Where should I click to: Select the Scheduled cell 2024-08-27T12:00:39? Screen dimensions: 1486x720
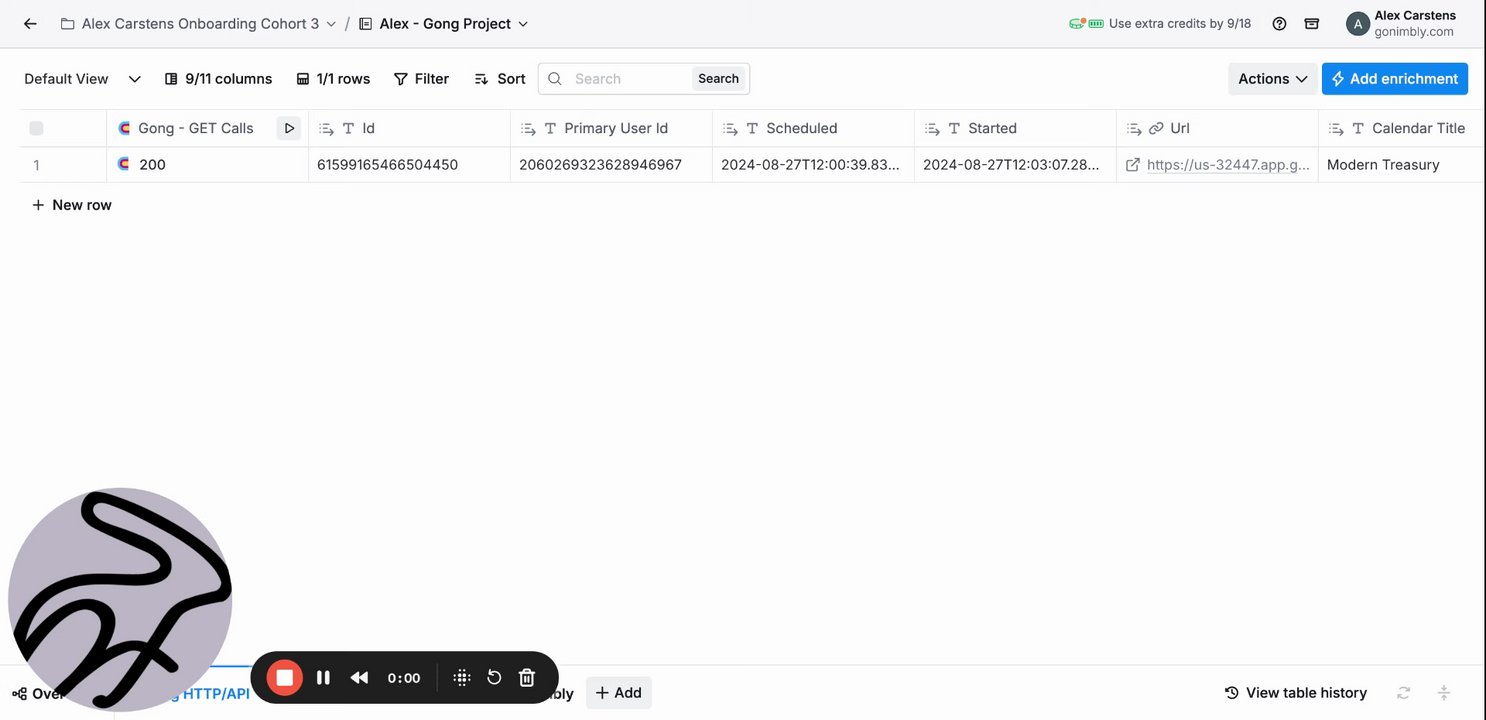coord(813,165)
